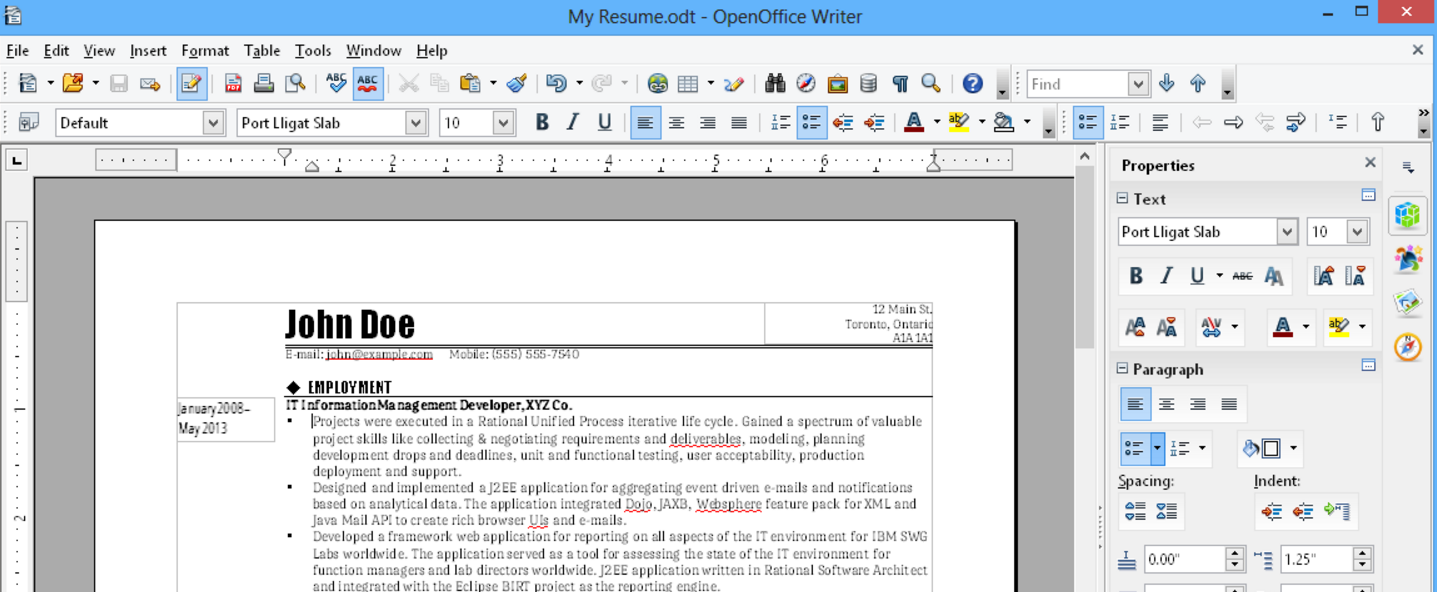Collapse the Paragraph section in Properties
This screenshot has height=592, width=1437.
click(1122, 369)
